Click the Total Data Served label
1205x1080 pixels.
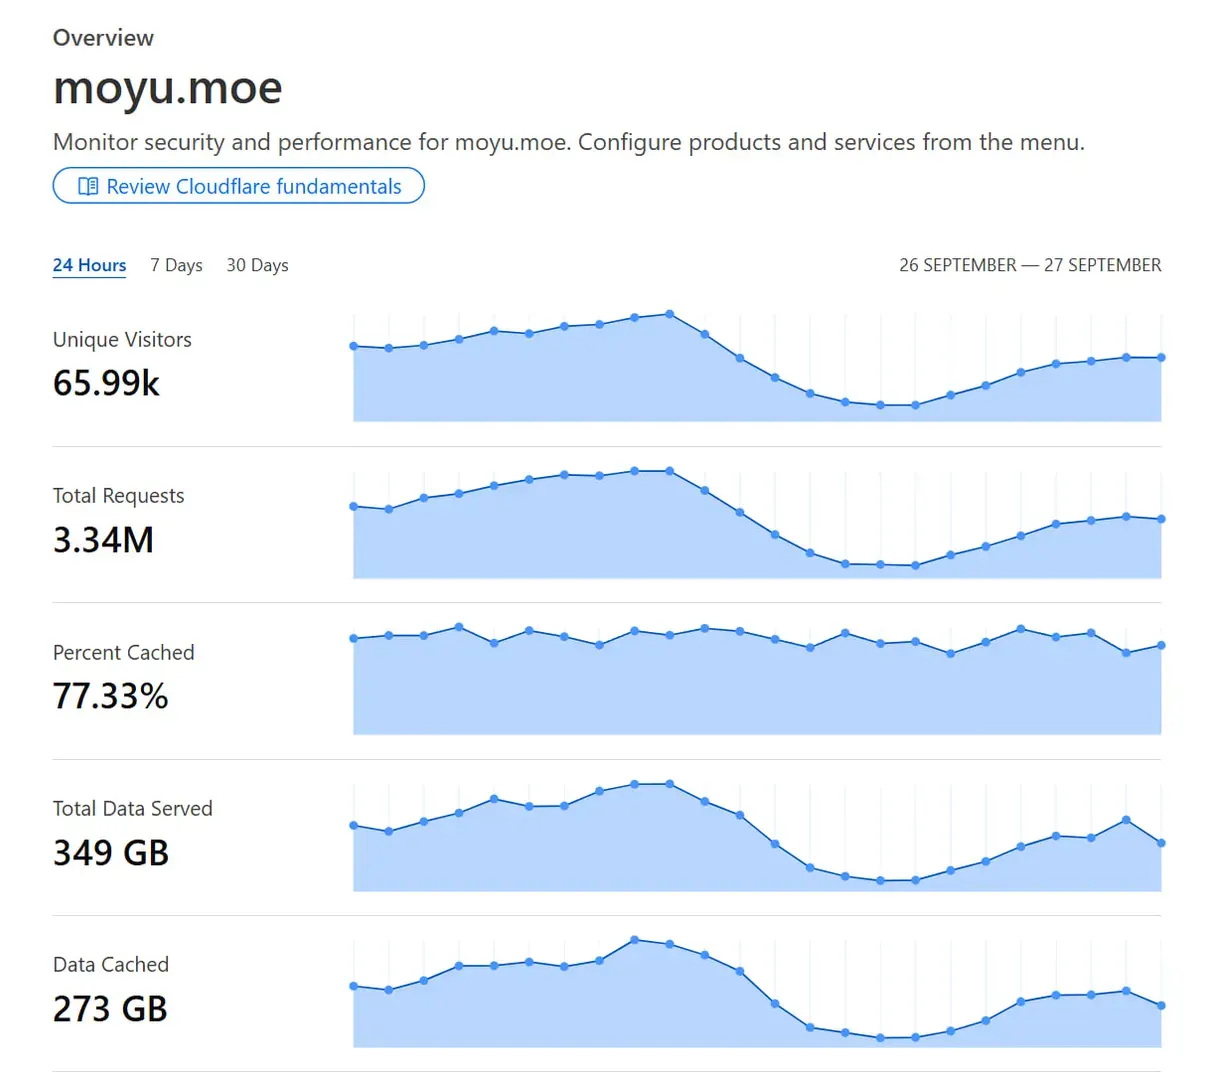coord(133,808)
